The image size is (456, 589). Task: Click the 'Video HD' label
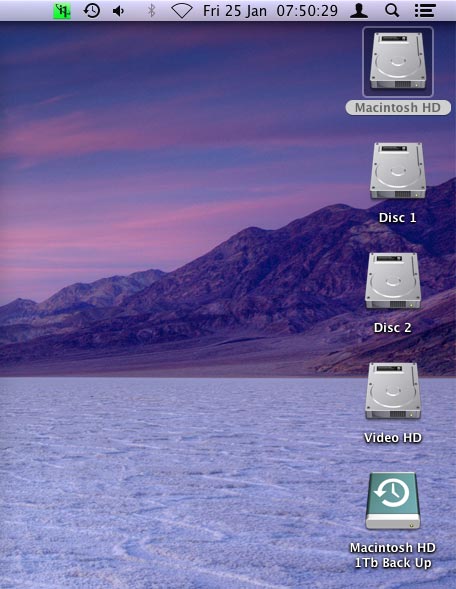tap(393, 438)
